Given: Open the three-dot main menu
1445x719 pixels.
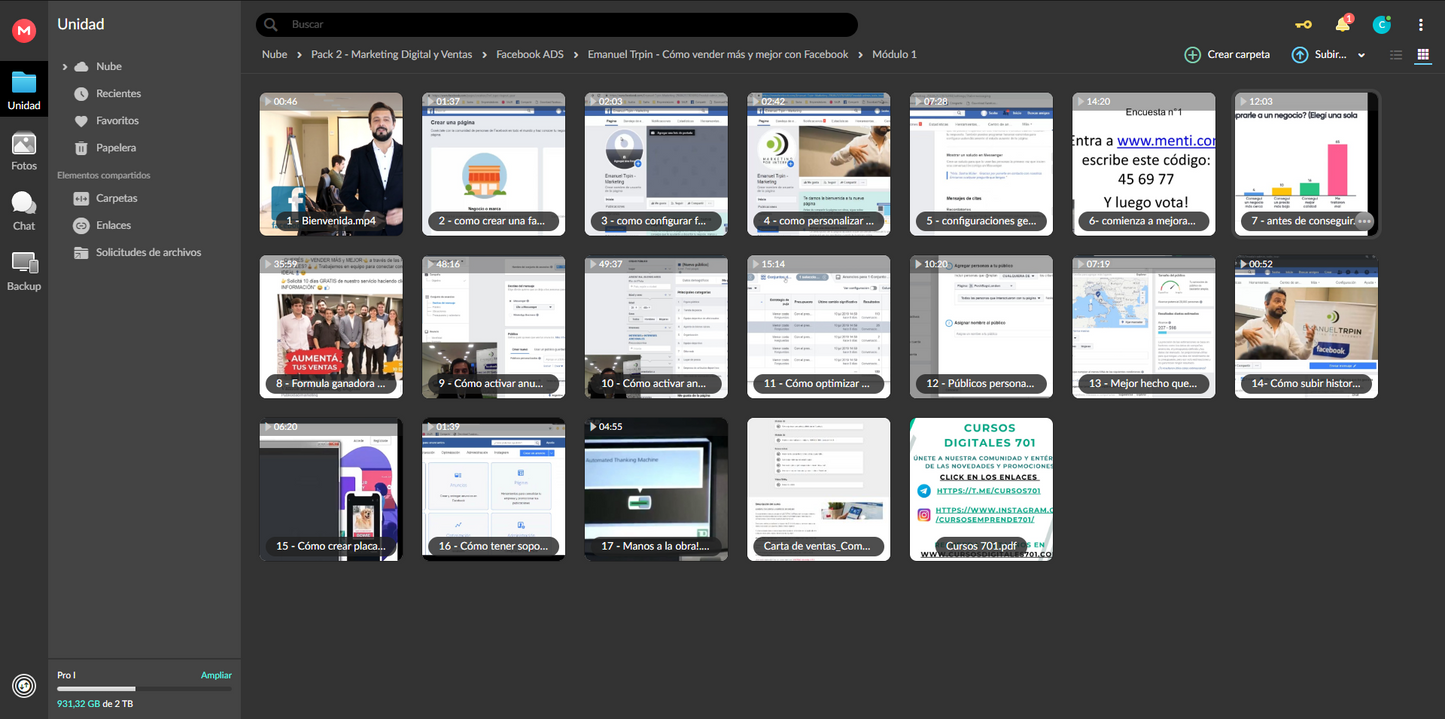Looking at the screenshot, I should click(1421, 25).
